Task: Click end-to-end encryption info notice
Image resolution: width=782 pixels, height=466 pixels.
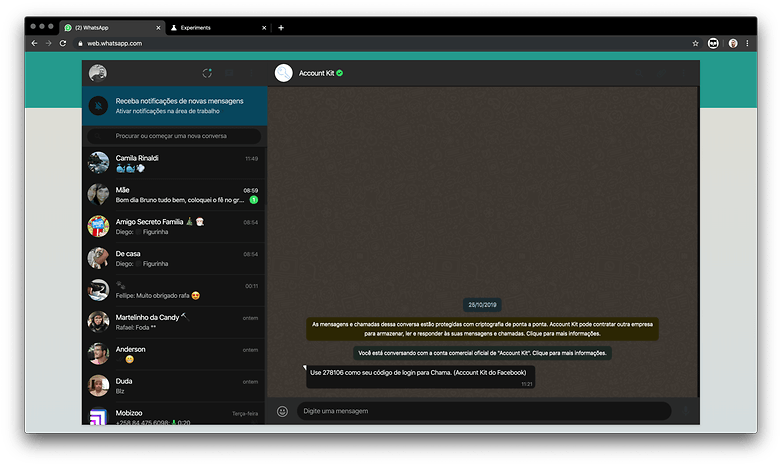Action: [x=482, y=329]
